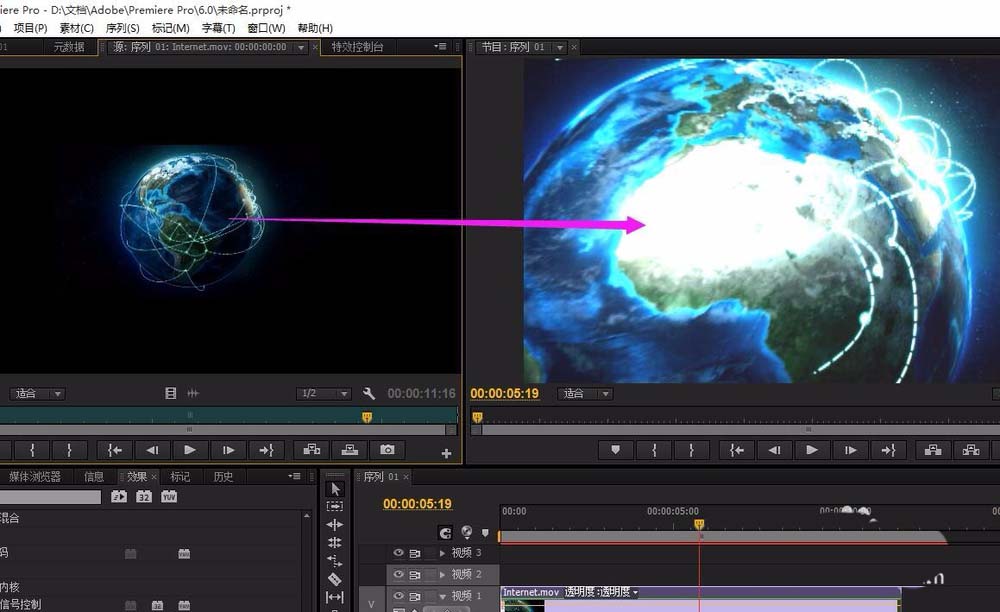Mark Out point in Program monitor

click(691, 450)
